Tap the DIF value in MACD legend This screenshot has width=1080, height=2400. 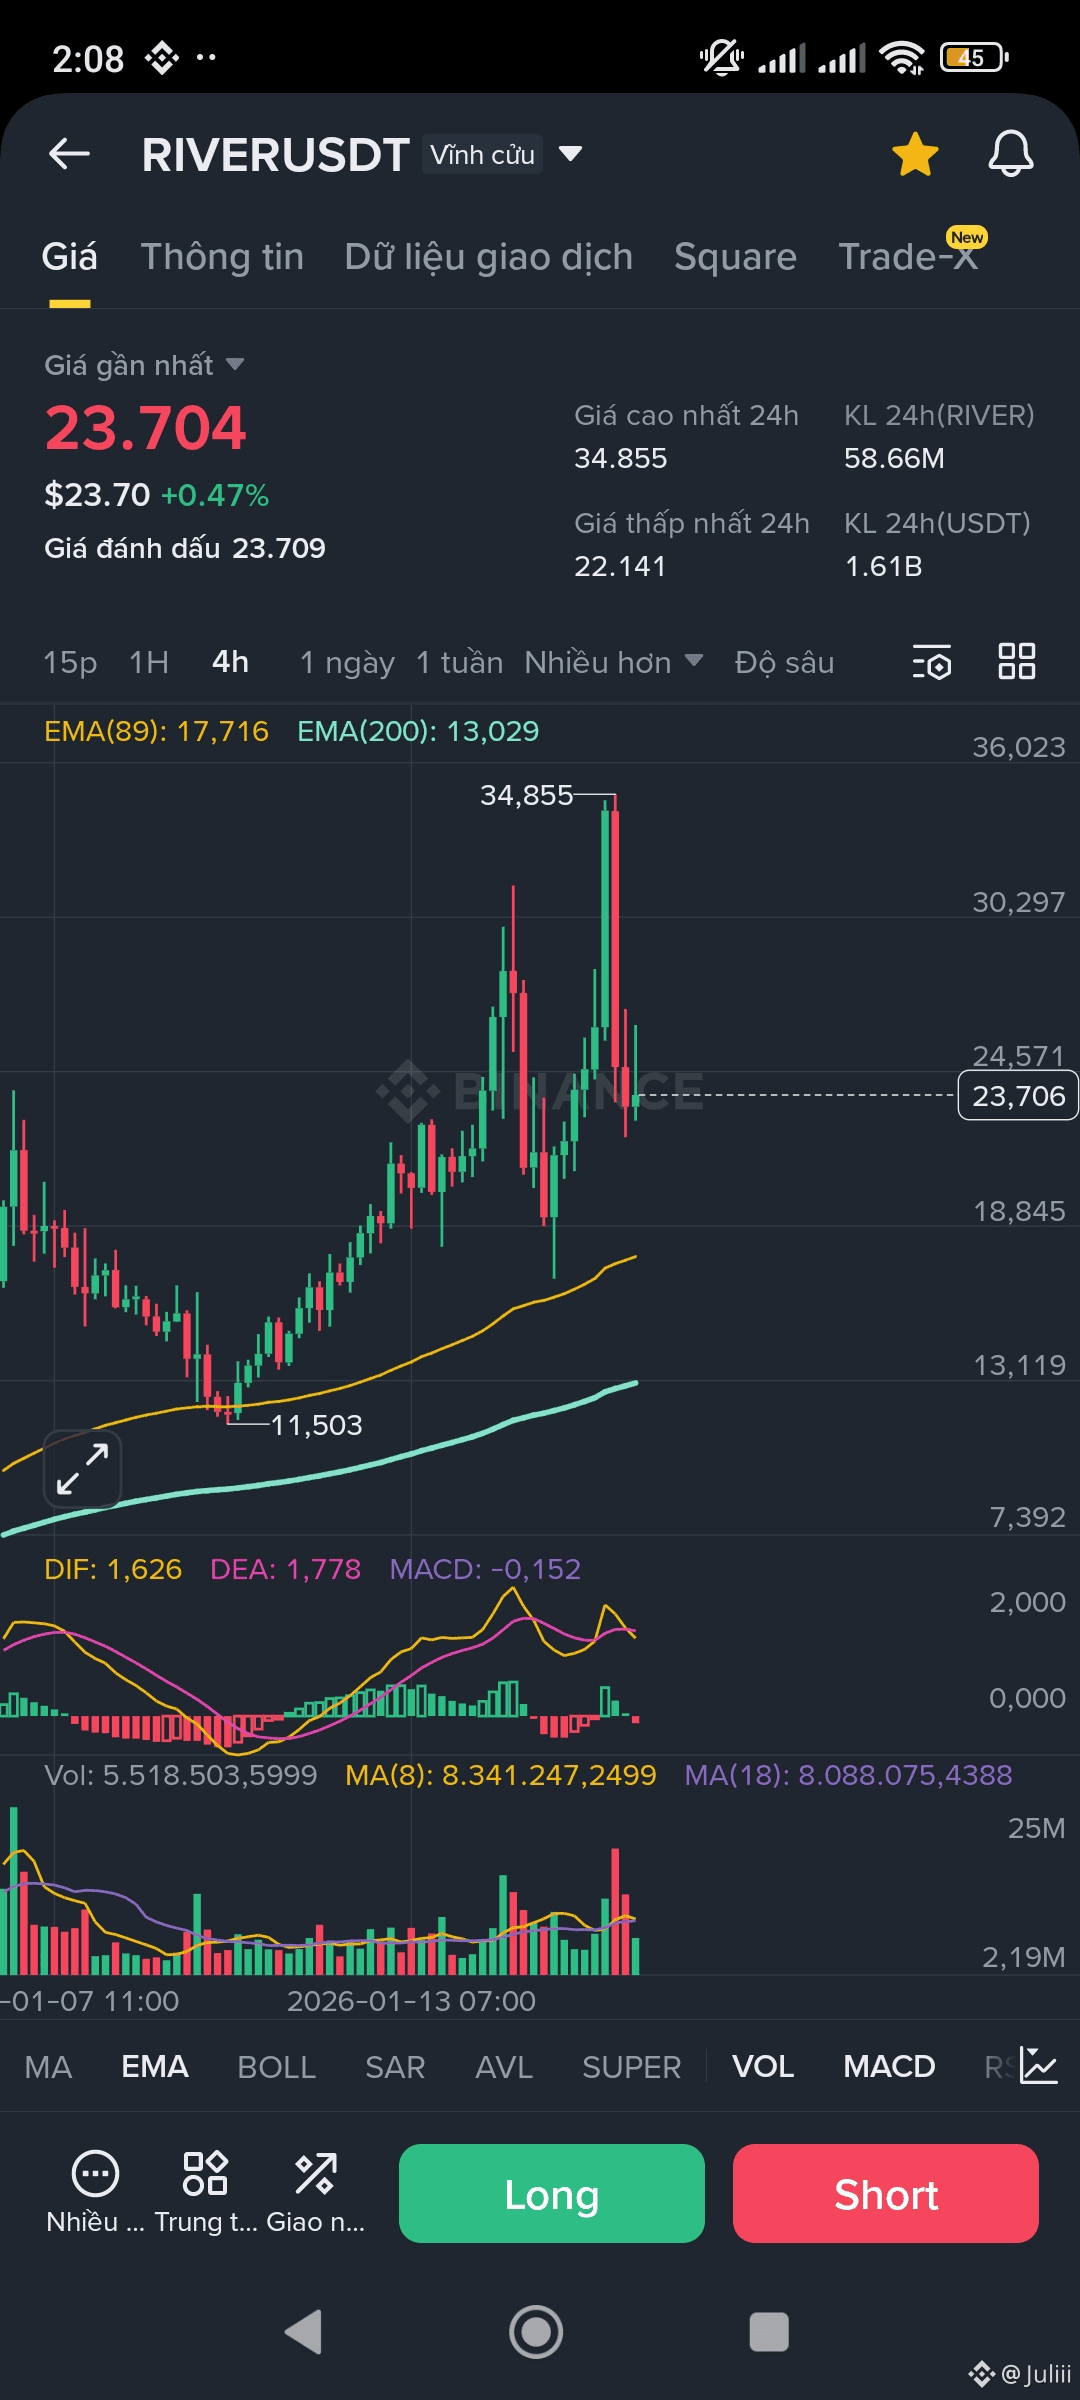(113, 1569)
